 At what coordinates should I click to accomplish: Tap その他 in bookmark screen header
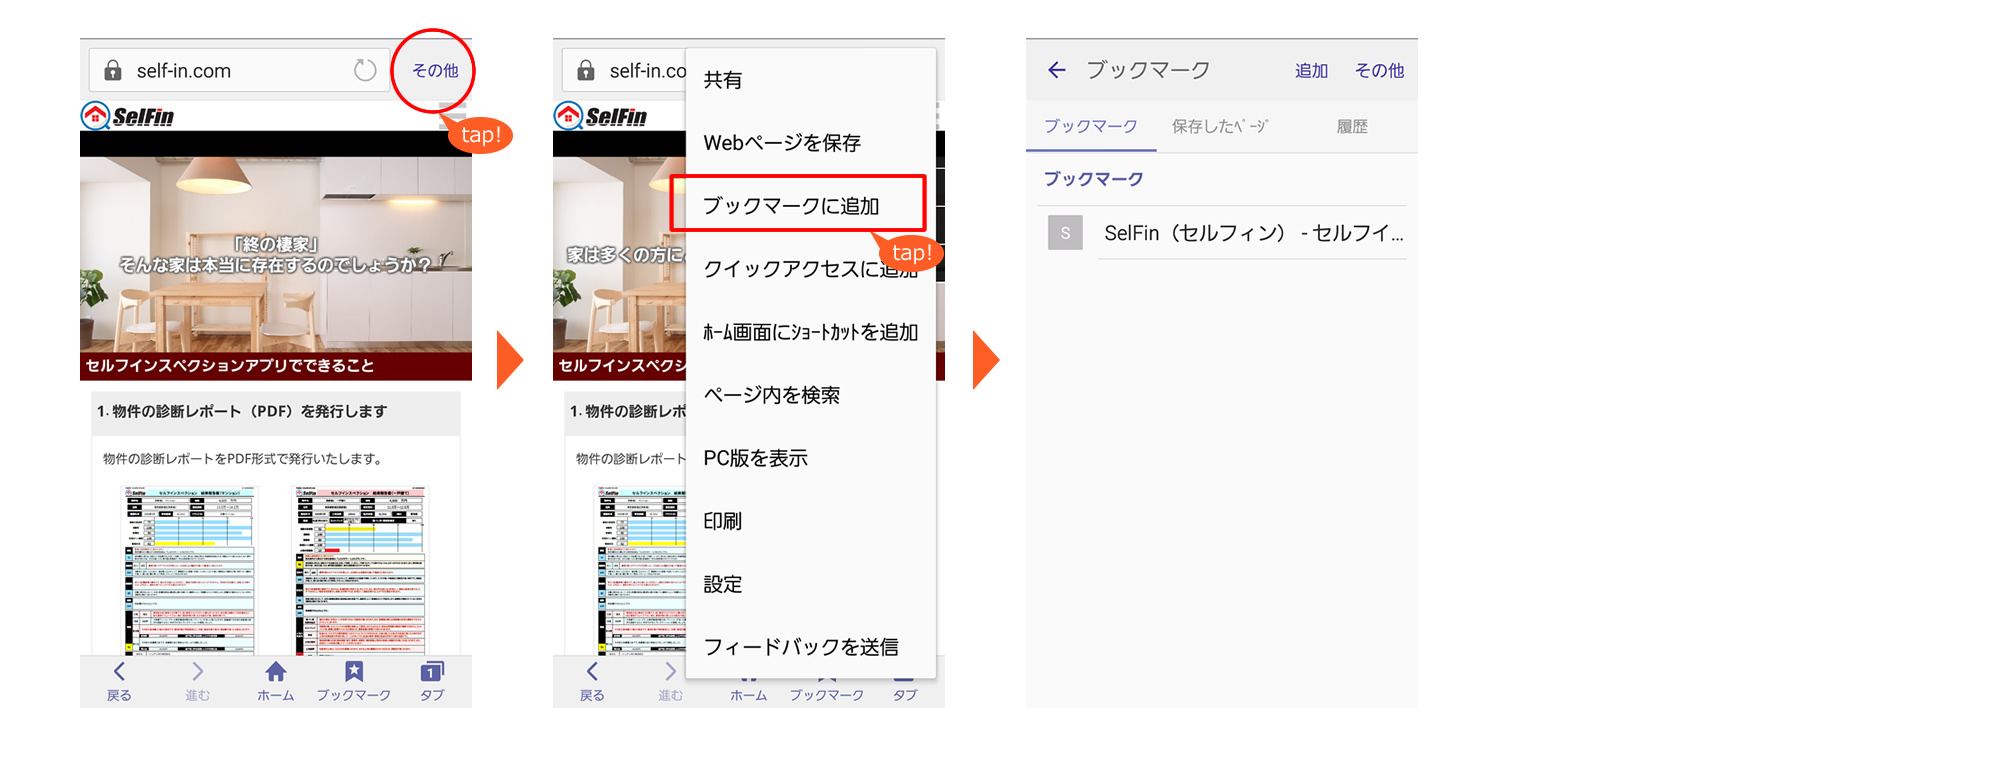point(1379,71)
